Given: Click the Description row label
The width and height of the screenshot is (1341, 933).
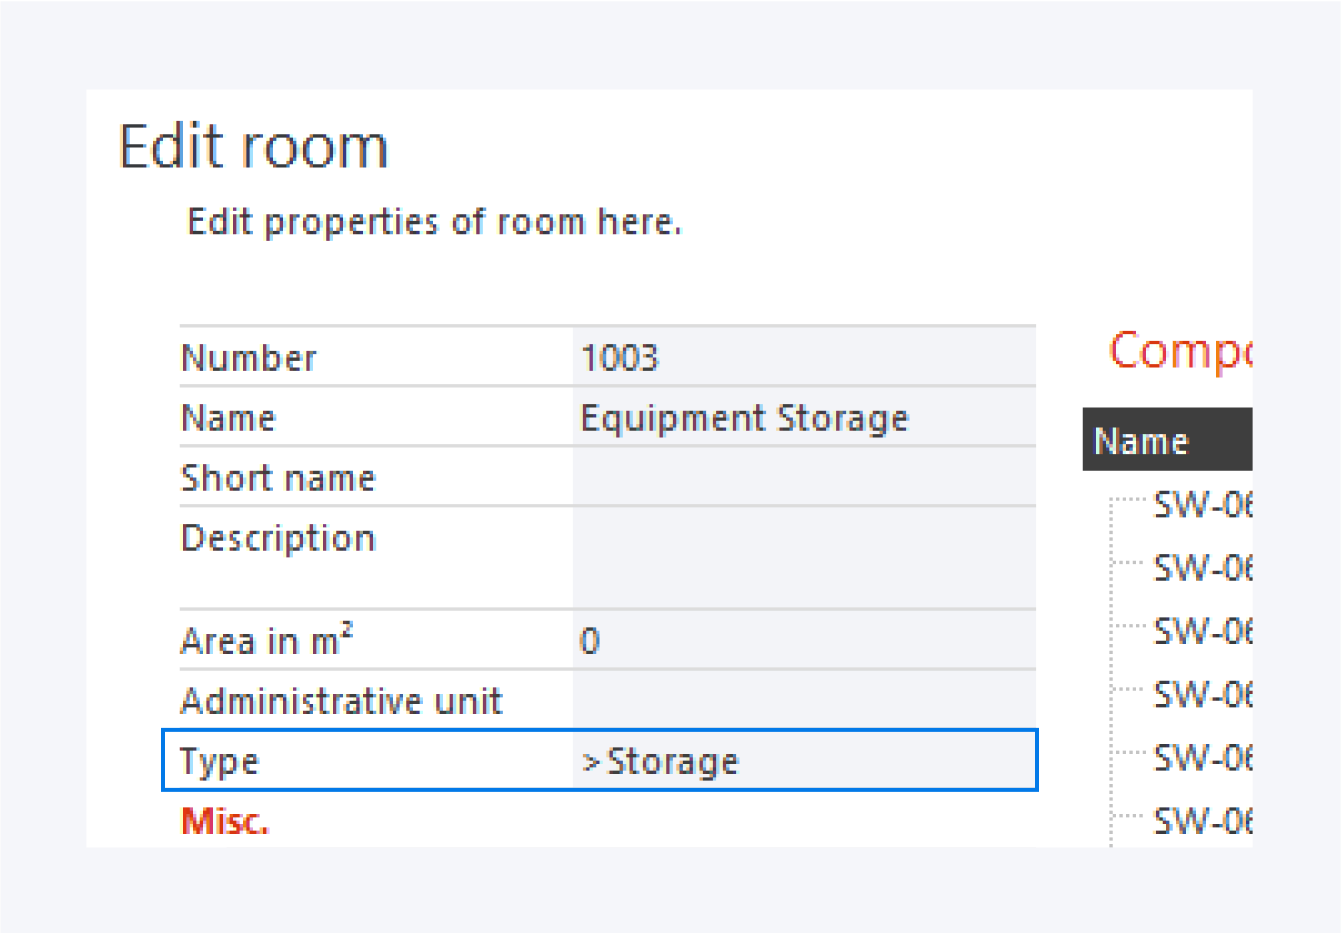Looking at the screenshot, I should [x=278, y=538].
